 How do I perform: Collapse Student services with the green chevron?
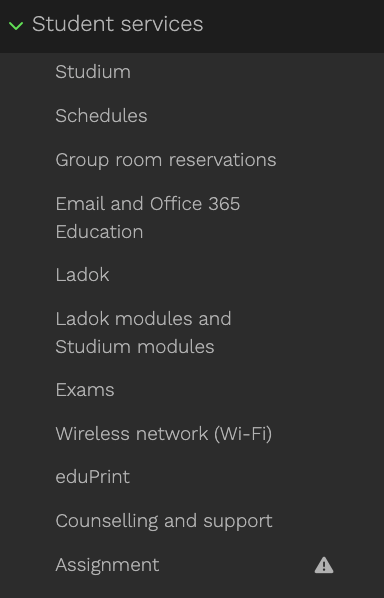point(16,26)
